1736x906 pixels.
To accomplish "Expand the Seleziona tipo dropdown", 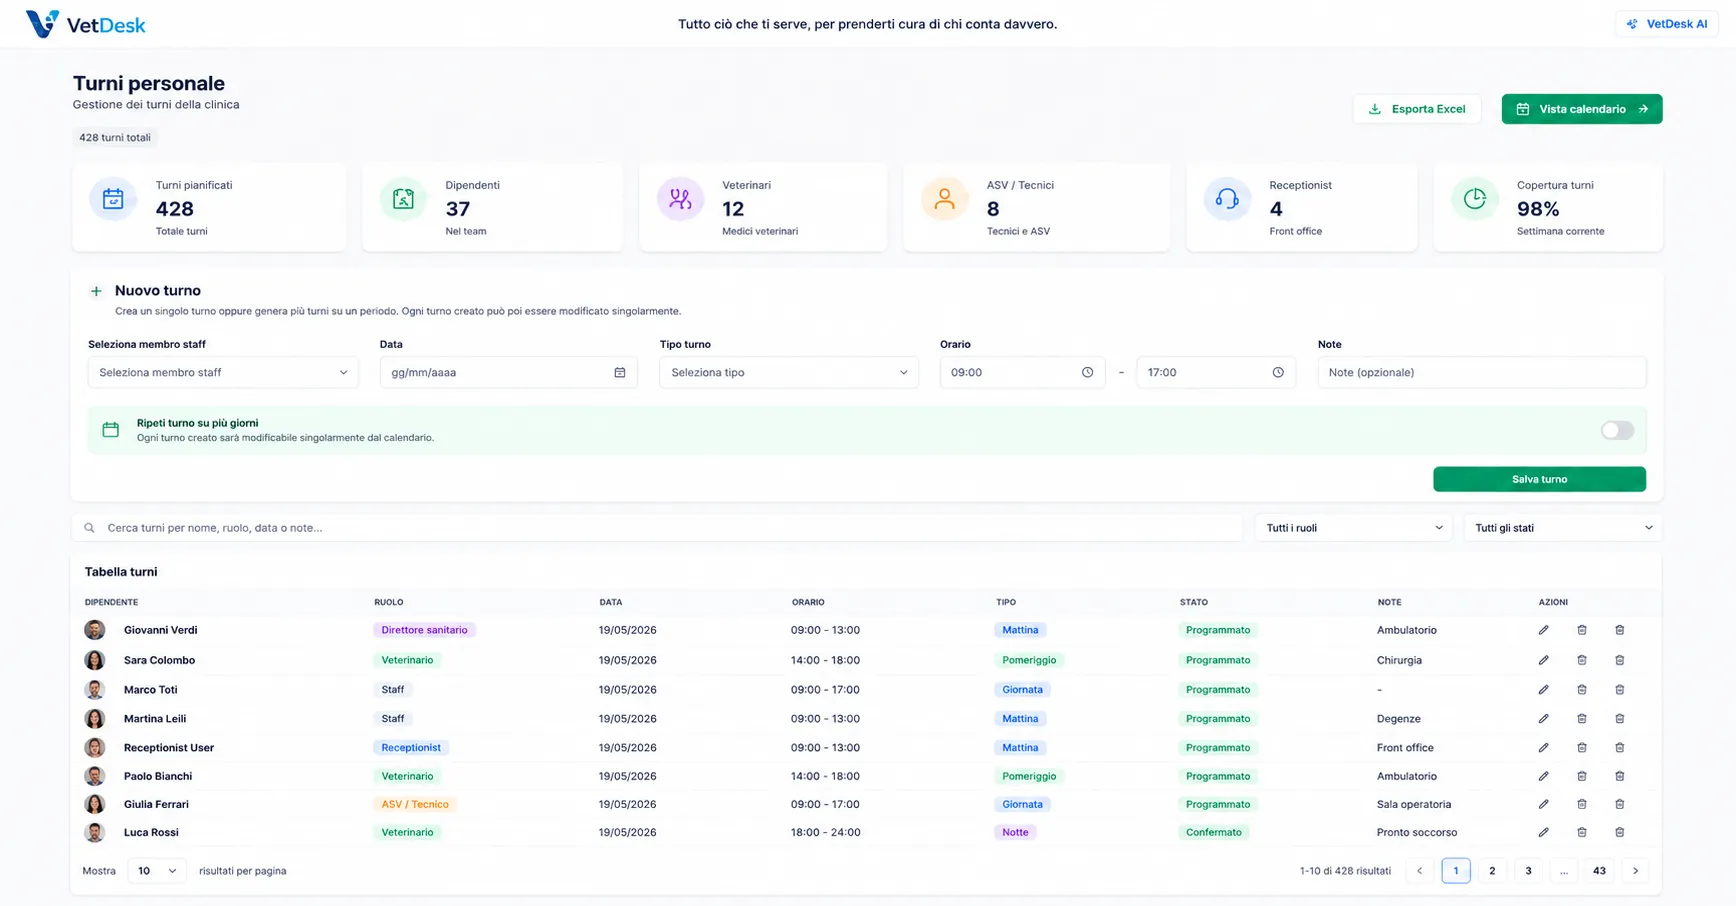I will (789, 372).
